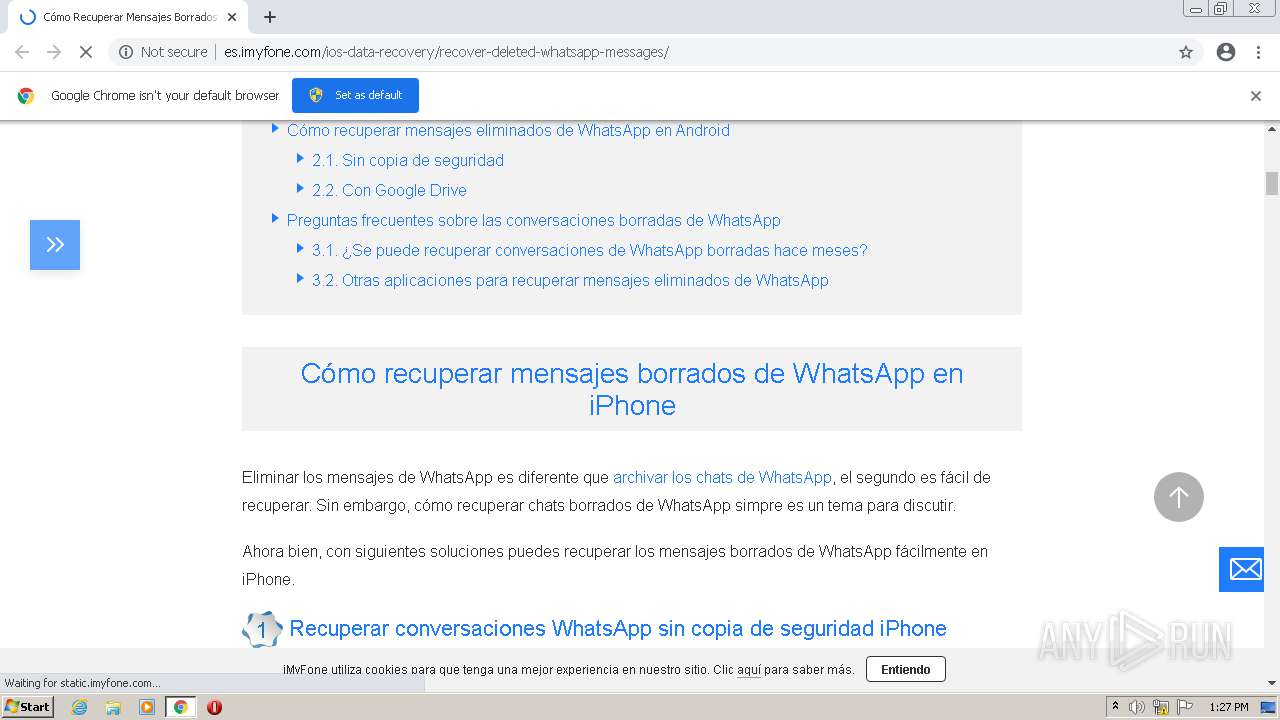Open the Chrome profile account icon
The image size is (1280, 720).
[1226, 52]
